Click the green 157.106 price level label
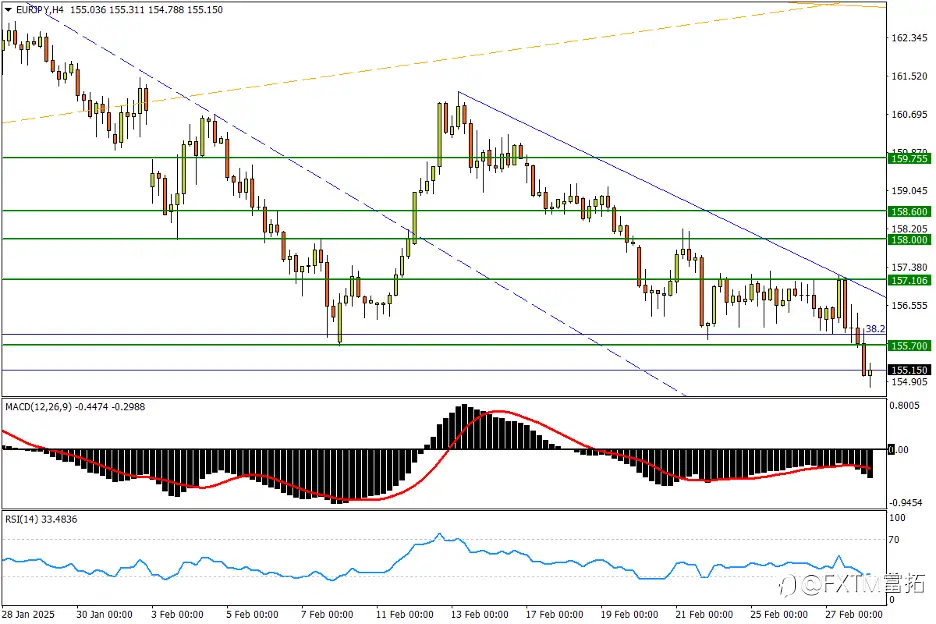The height and width of the screenshot is (624, 936). tap(909, 280)
